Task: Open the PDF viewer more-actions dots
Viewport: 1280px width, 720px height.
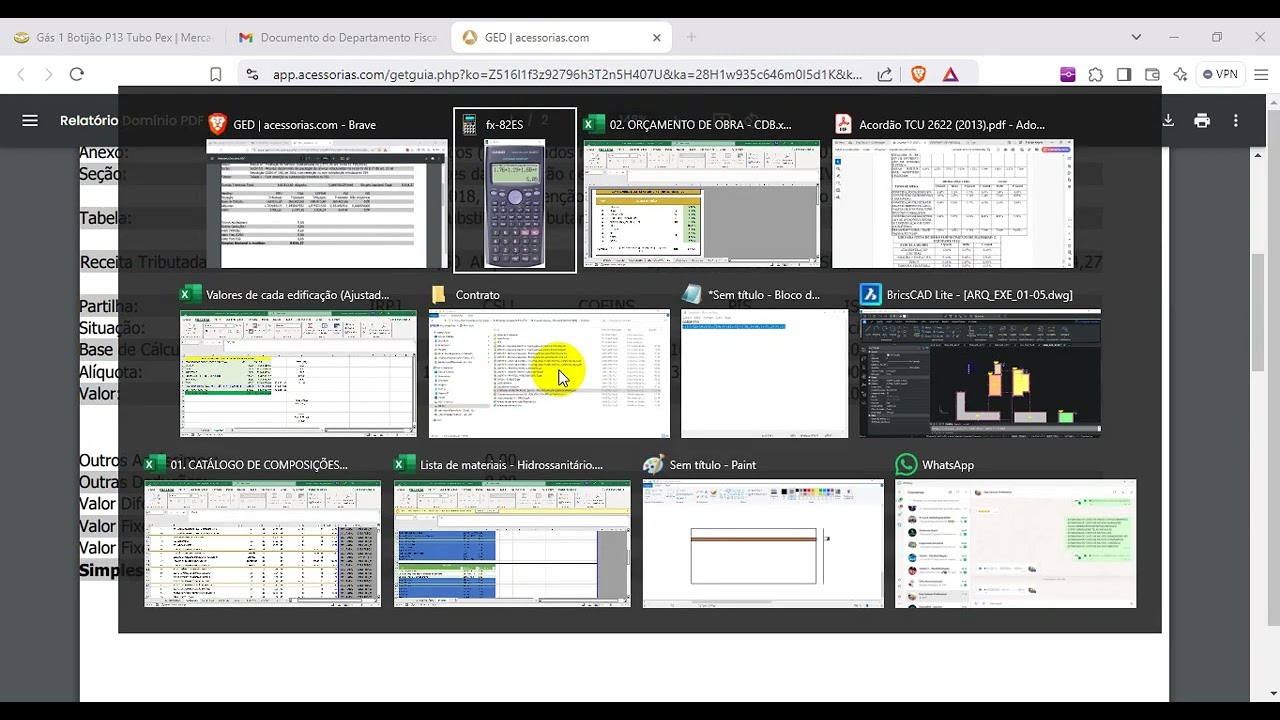Action: coord(1236,120)
